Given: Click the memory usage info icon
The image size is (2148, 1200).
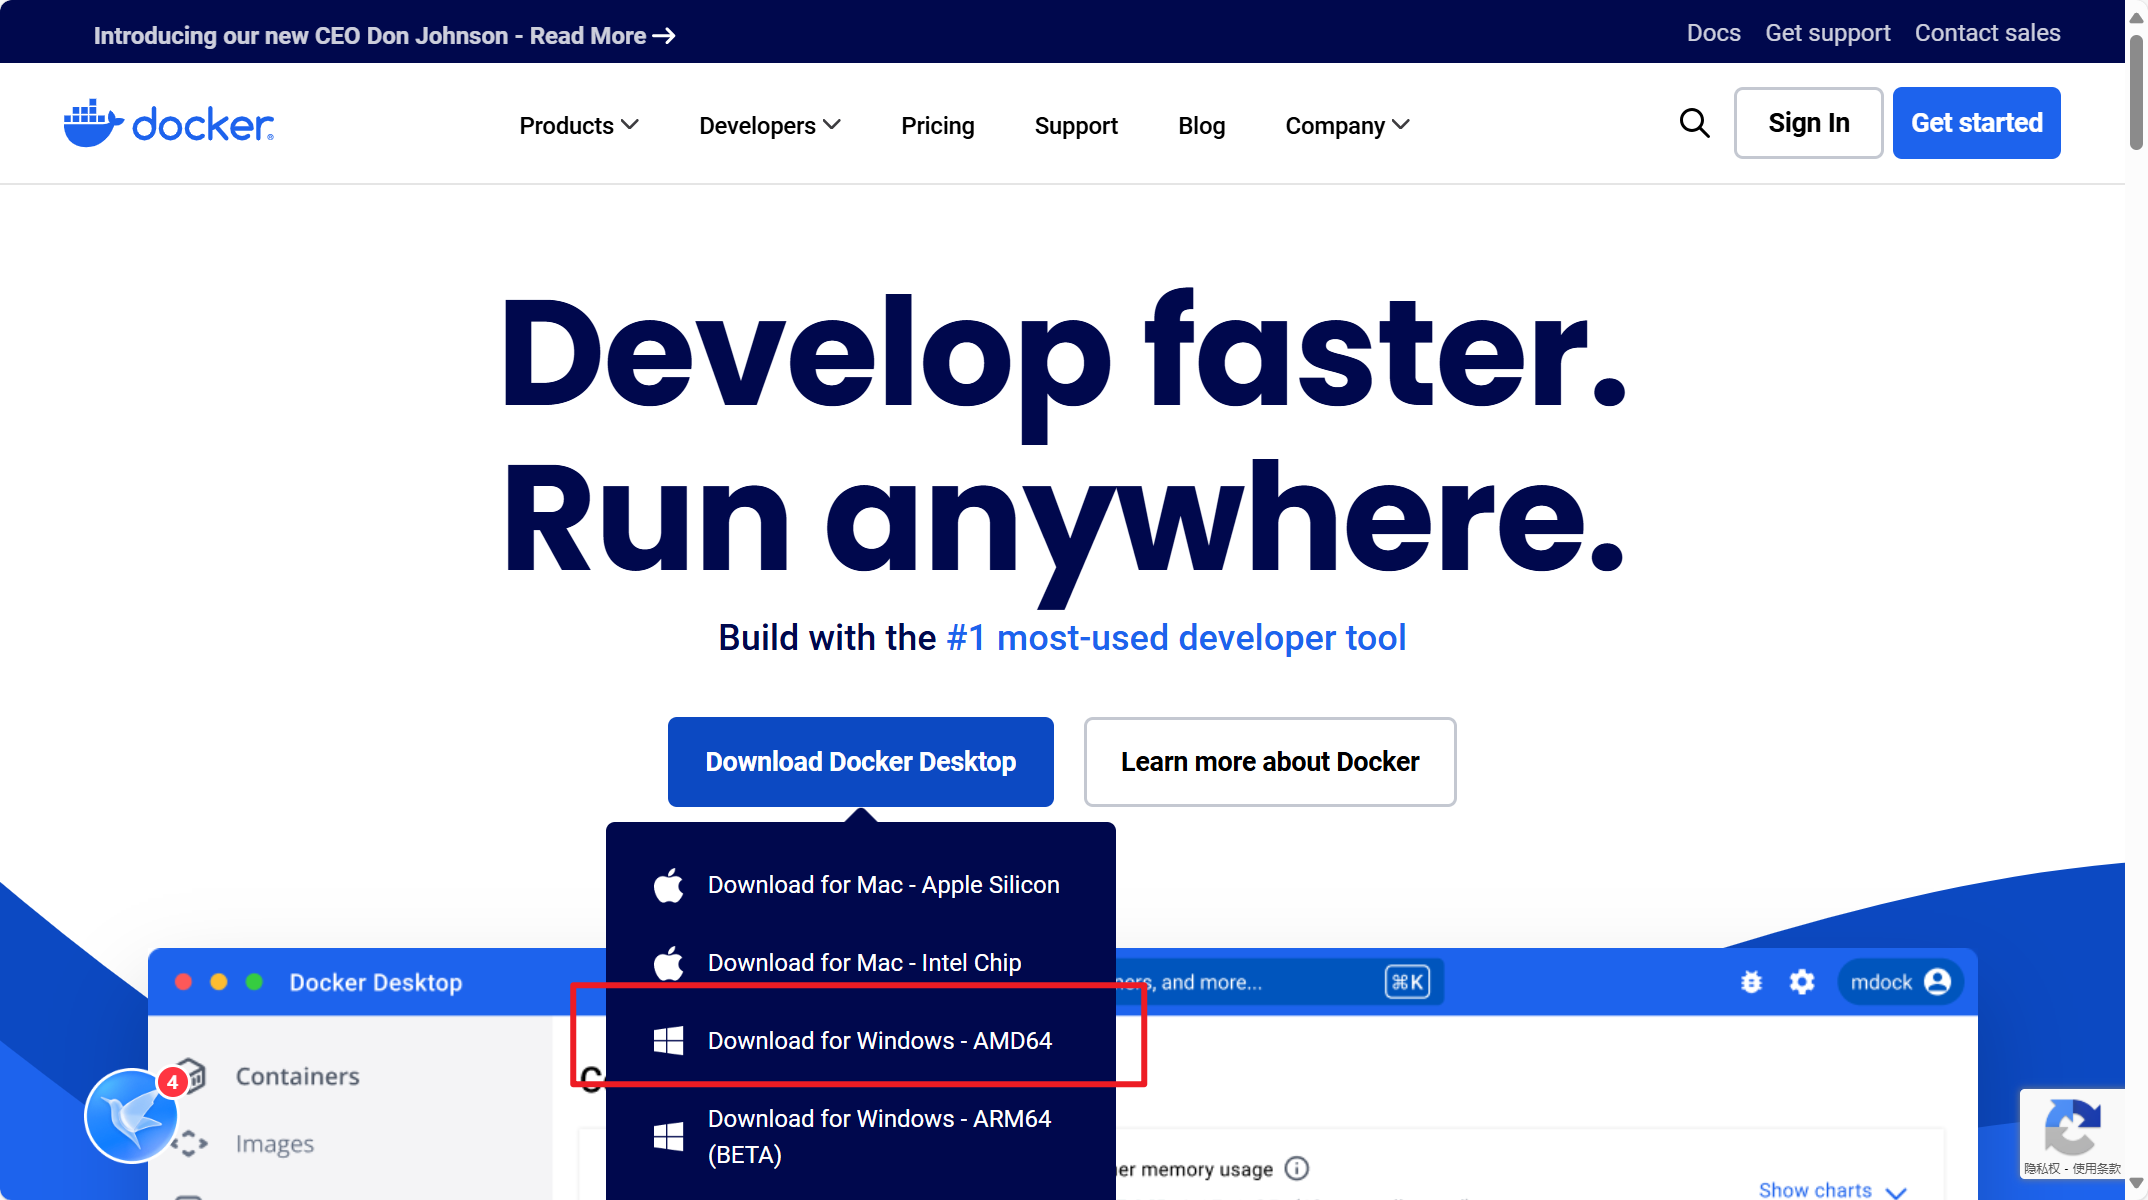Looking at the screenshot, I should coord(1297,1168).
